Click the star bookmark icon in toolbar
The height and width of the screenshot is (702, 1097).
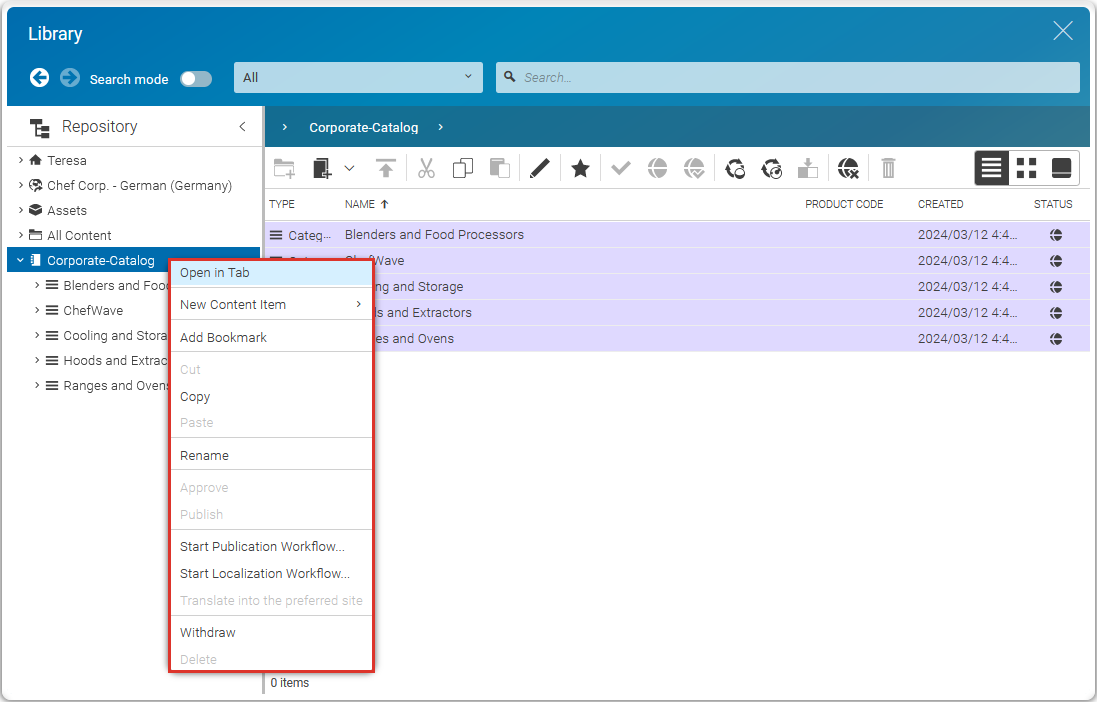[580, 169]
